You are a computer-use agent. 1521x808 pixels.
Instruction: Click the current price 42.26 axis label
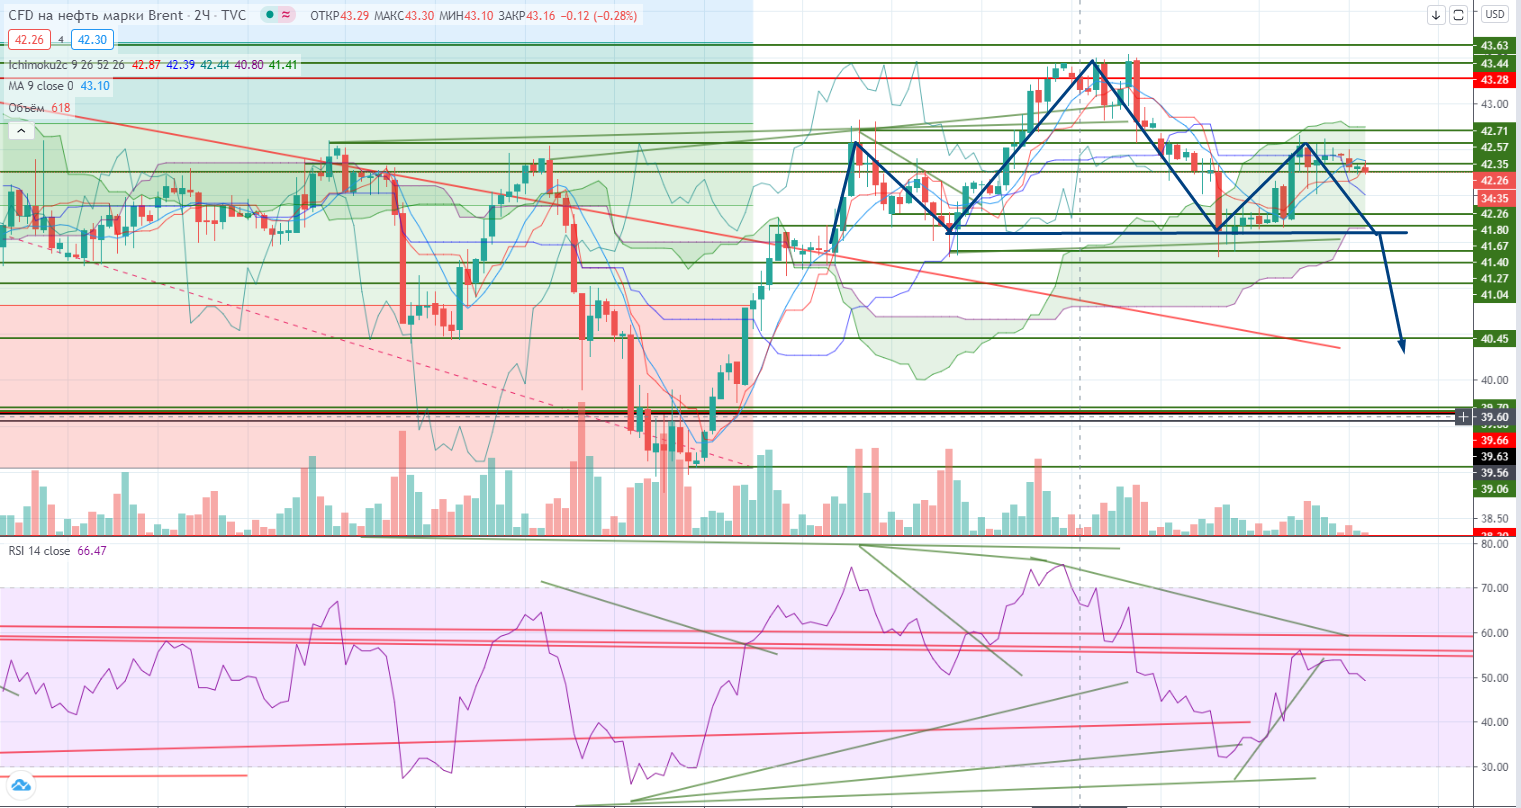click(x=1494, y=180)
